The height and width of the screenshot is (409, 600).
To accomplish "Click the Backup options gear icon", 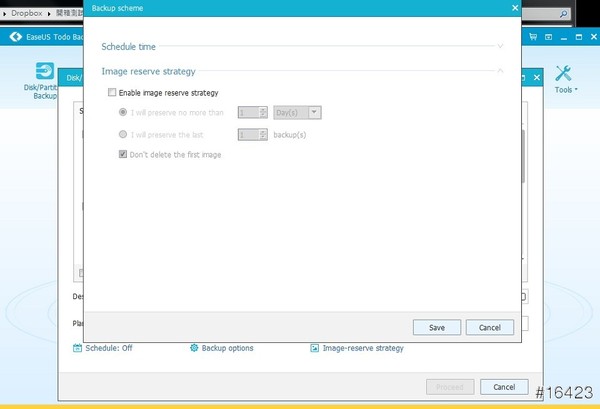I will coord(194,348).
